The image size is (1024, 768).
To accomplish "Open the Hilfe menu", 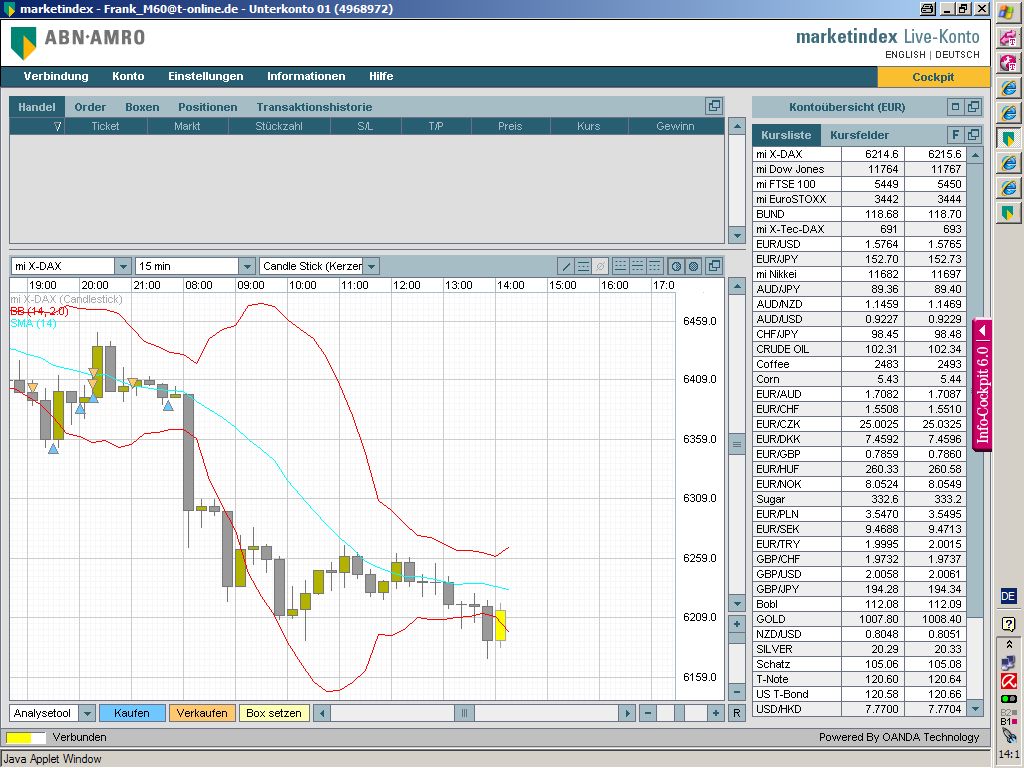I will [x=381, y=76].
